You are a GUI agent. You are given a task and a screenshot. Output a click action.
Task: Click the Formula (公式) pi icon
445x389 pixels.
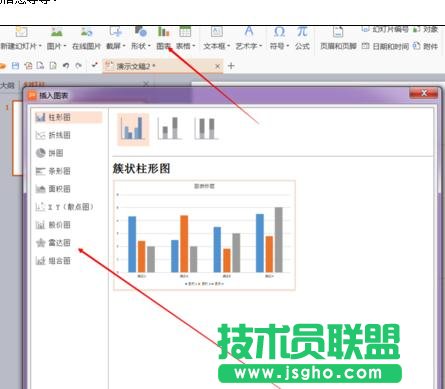(302, 32)
